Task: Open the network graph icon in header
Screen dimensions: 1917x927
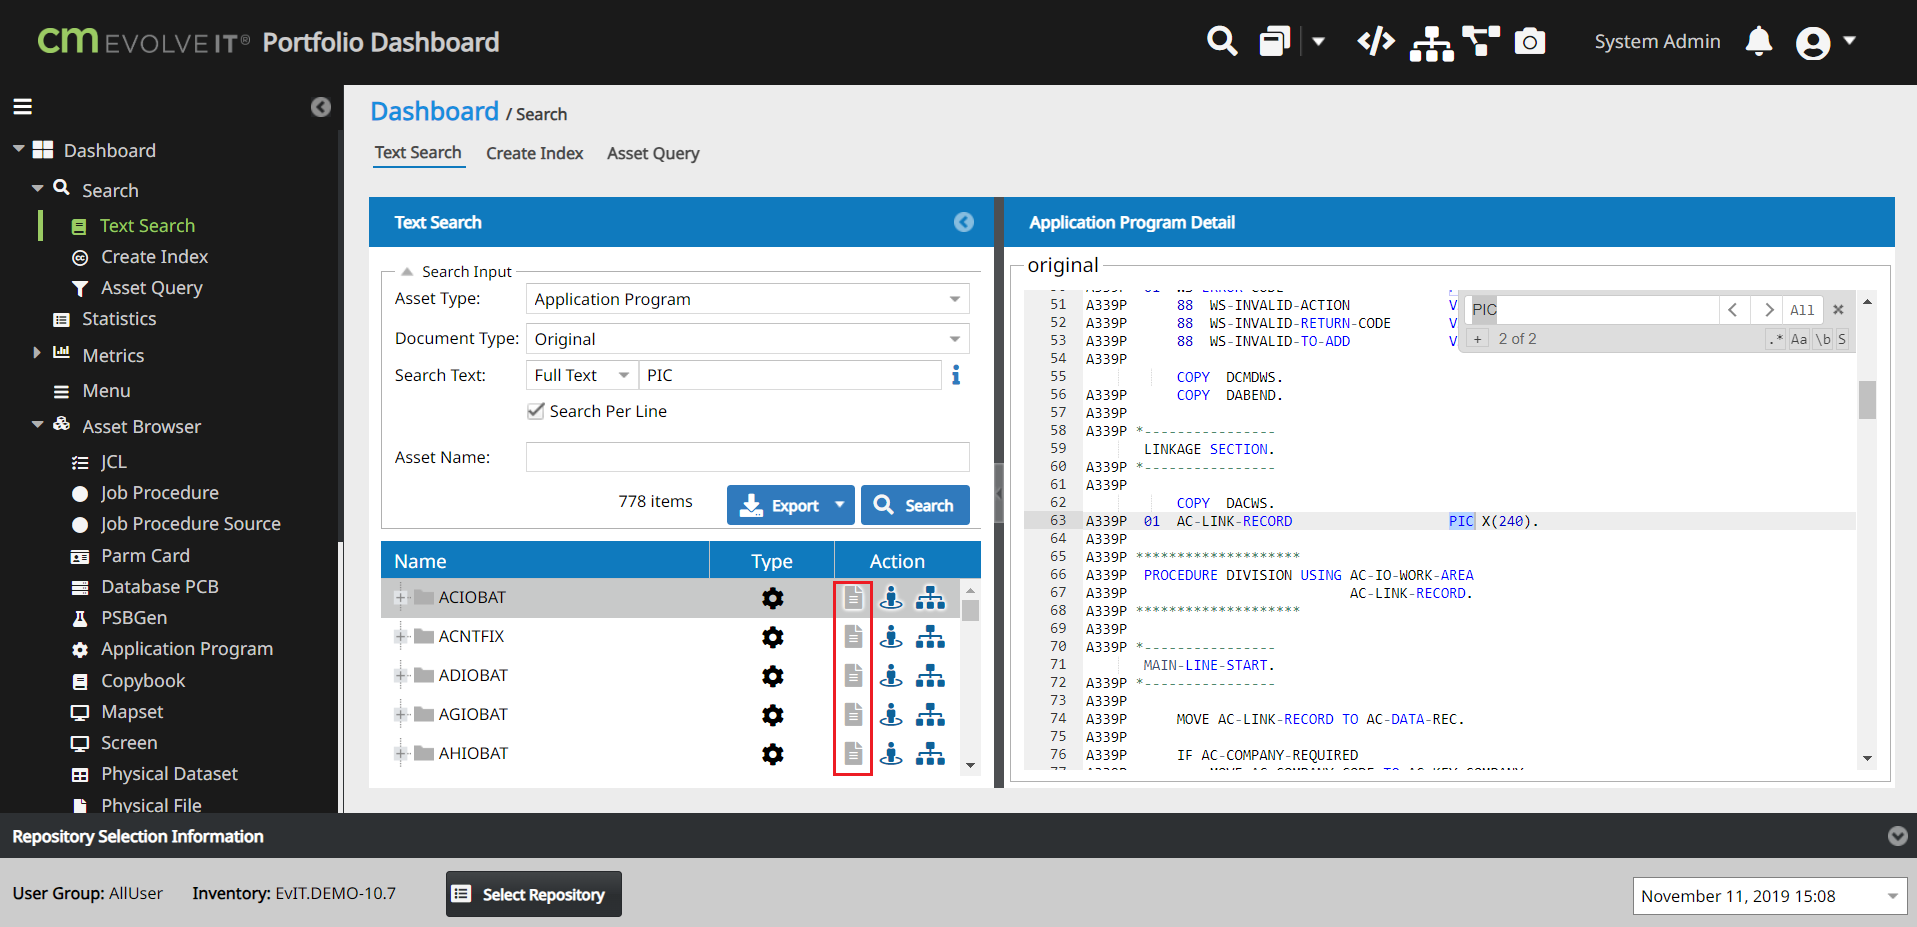Action: click(1481, 40)
